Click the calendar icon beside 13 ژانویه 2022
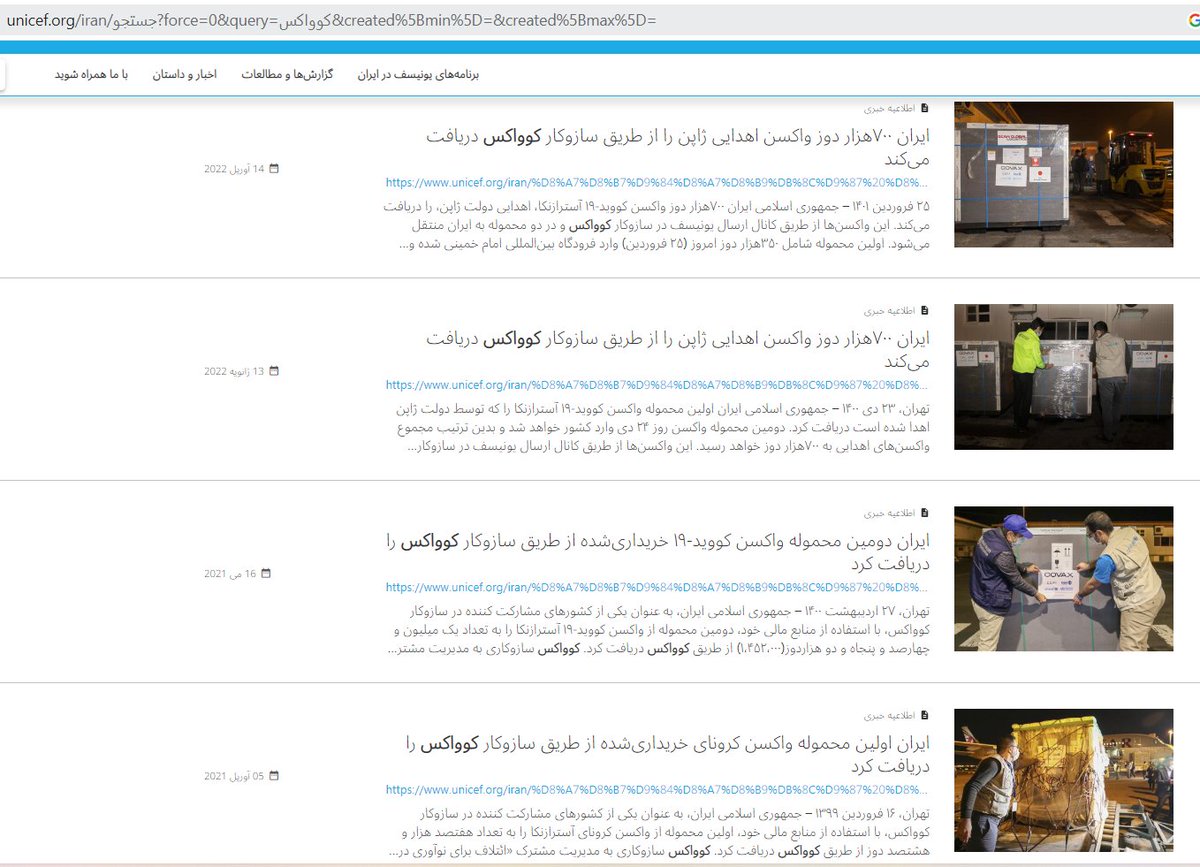Image resolution: width=1200 pixels, height=867 pixels. 274,371
